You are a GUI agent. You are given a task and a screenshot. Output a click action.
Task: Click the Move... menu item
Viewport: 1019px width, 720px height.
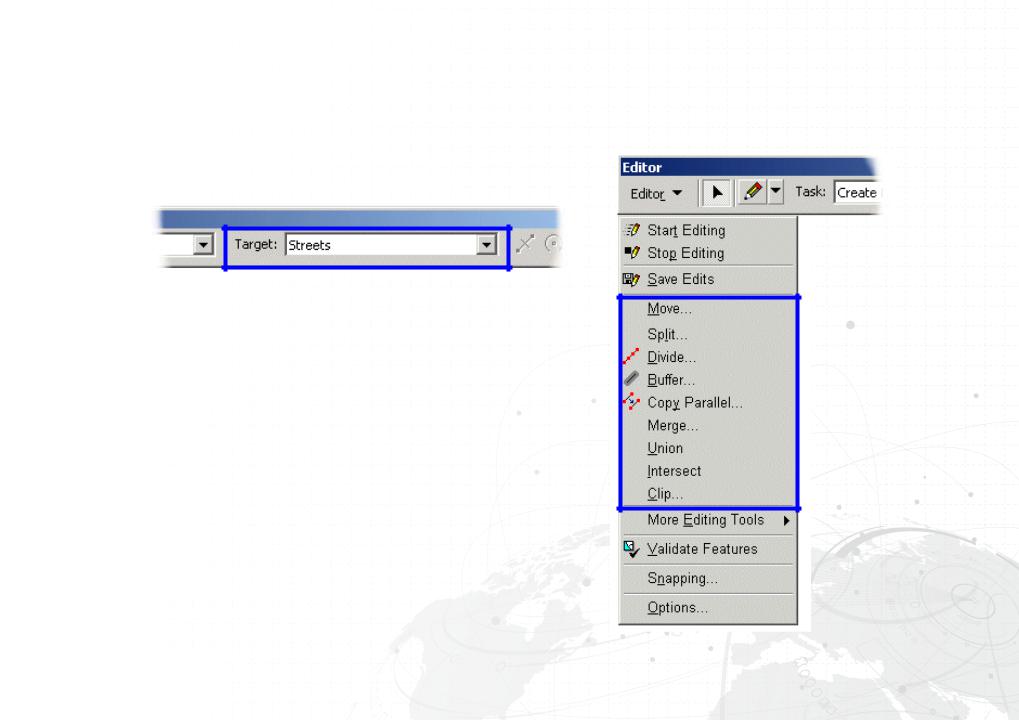point(708,309)
